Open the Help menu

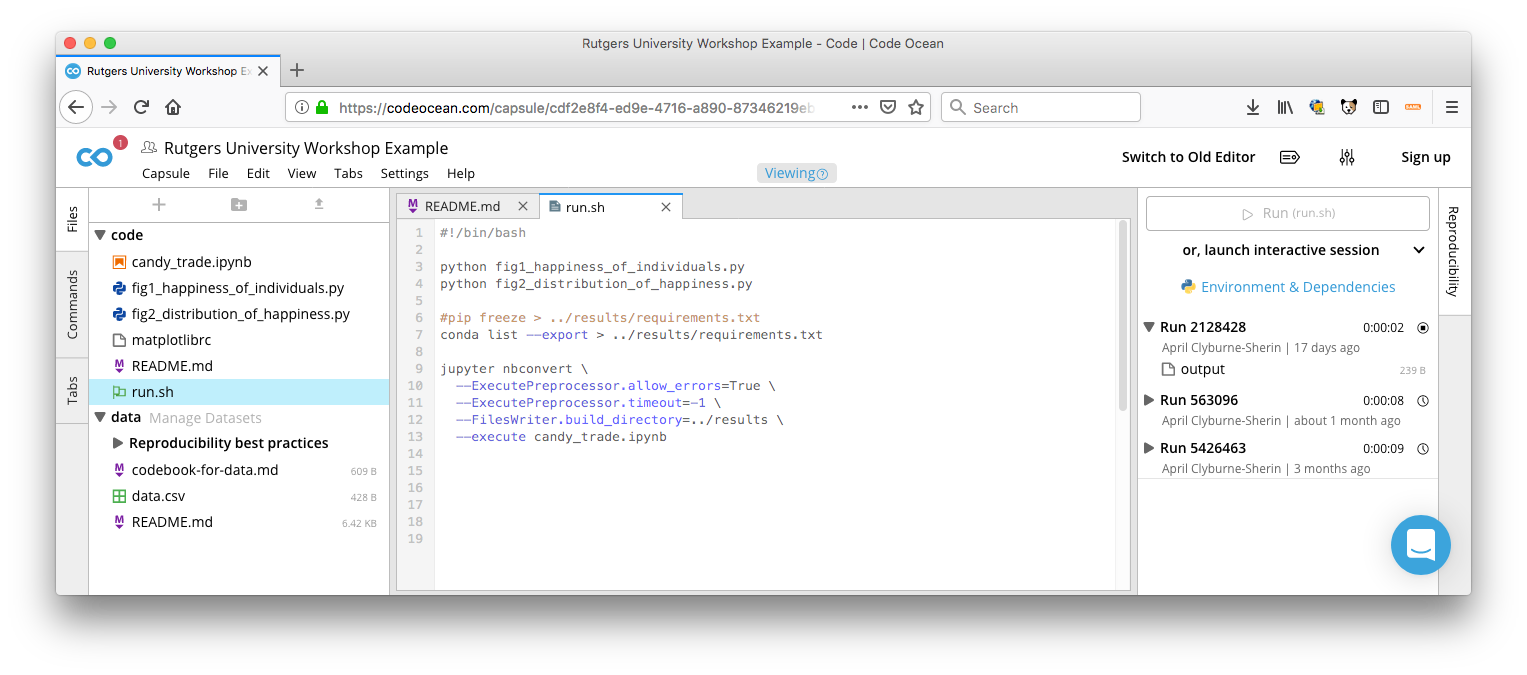(x=461, y=173)
